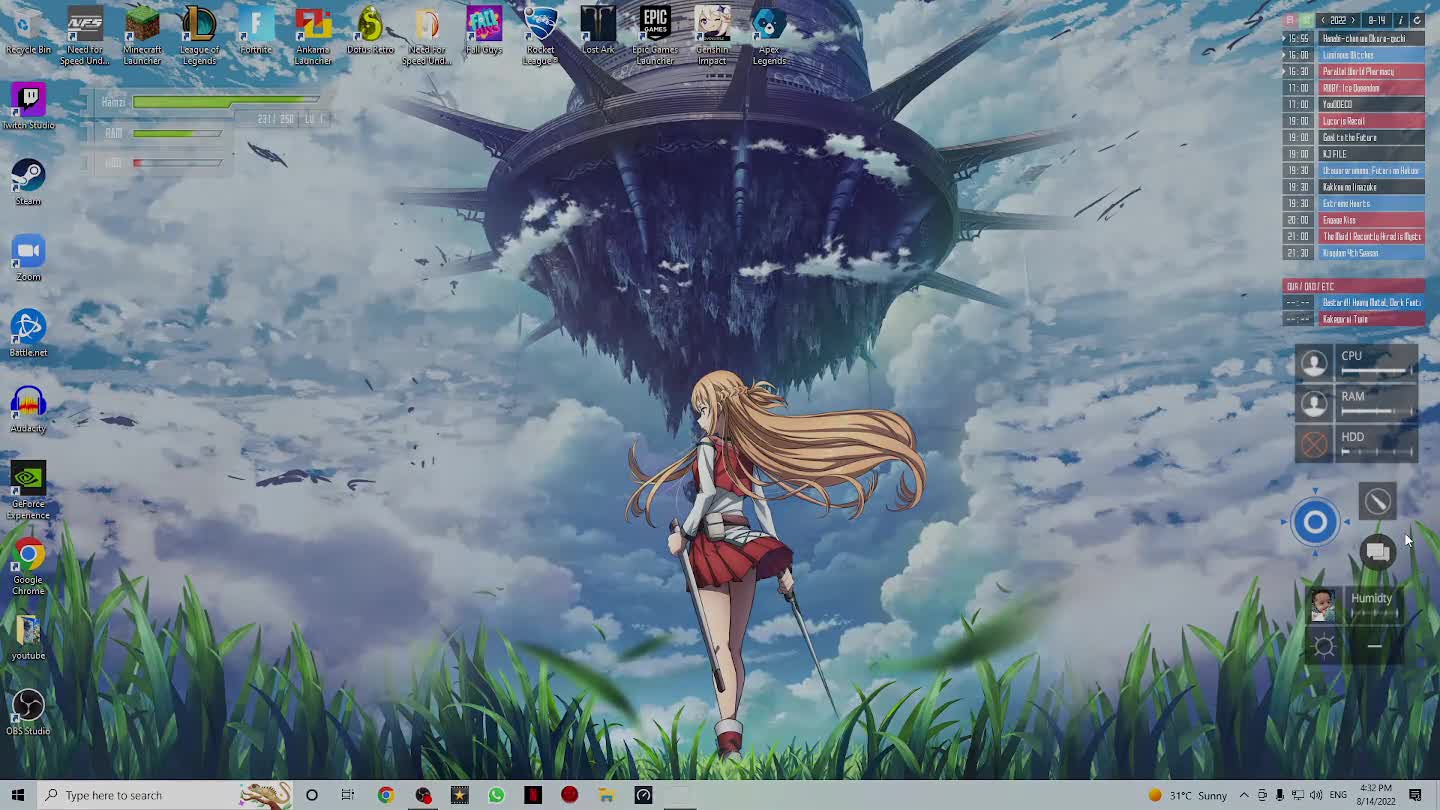Launch the Genshin Impact shortcut
This screenshot has height=810, width=1440.
(x=712, y=36)
